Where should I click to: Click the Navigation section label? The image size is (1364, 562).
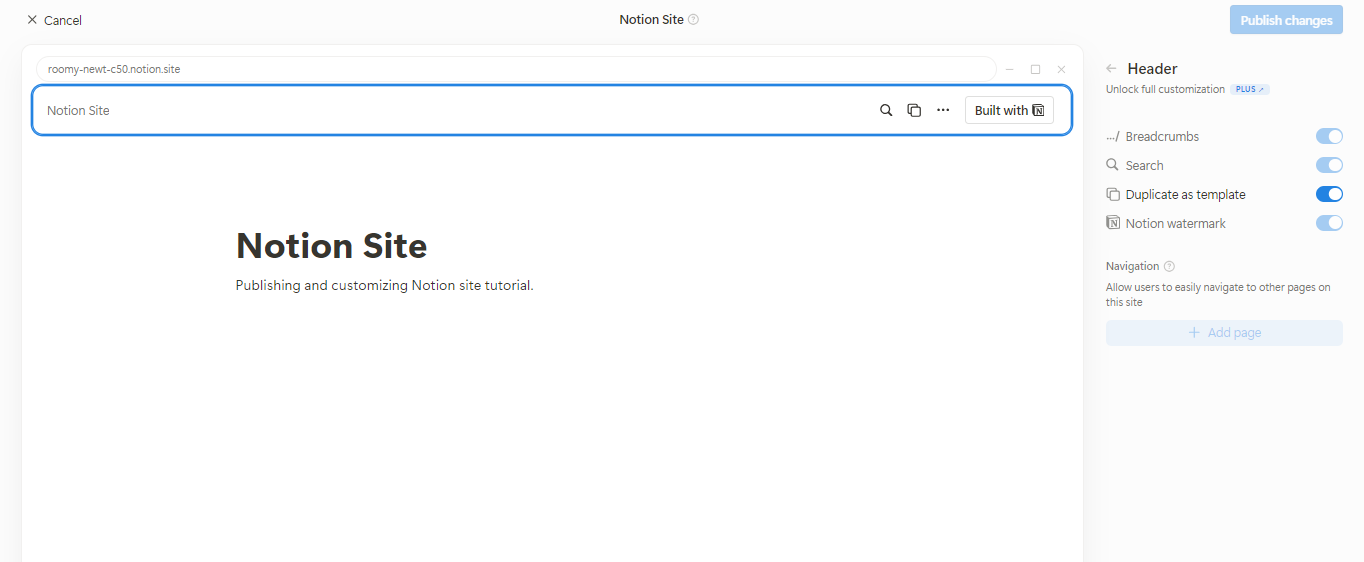click(1132, 266)
